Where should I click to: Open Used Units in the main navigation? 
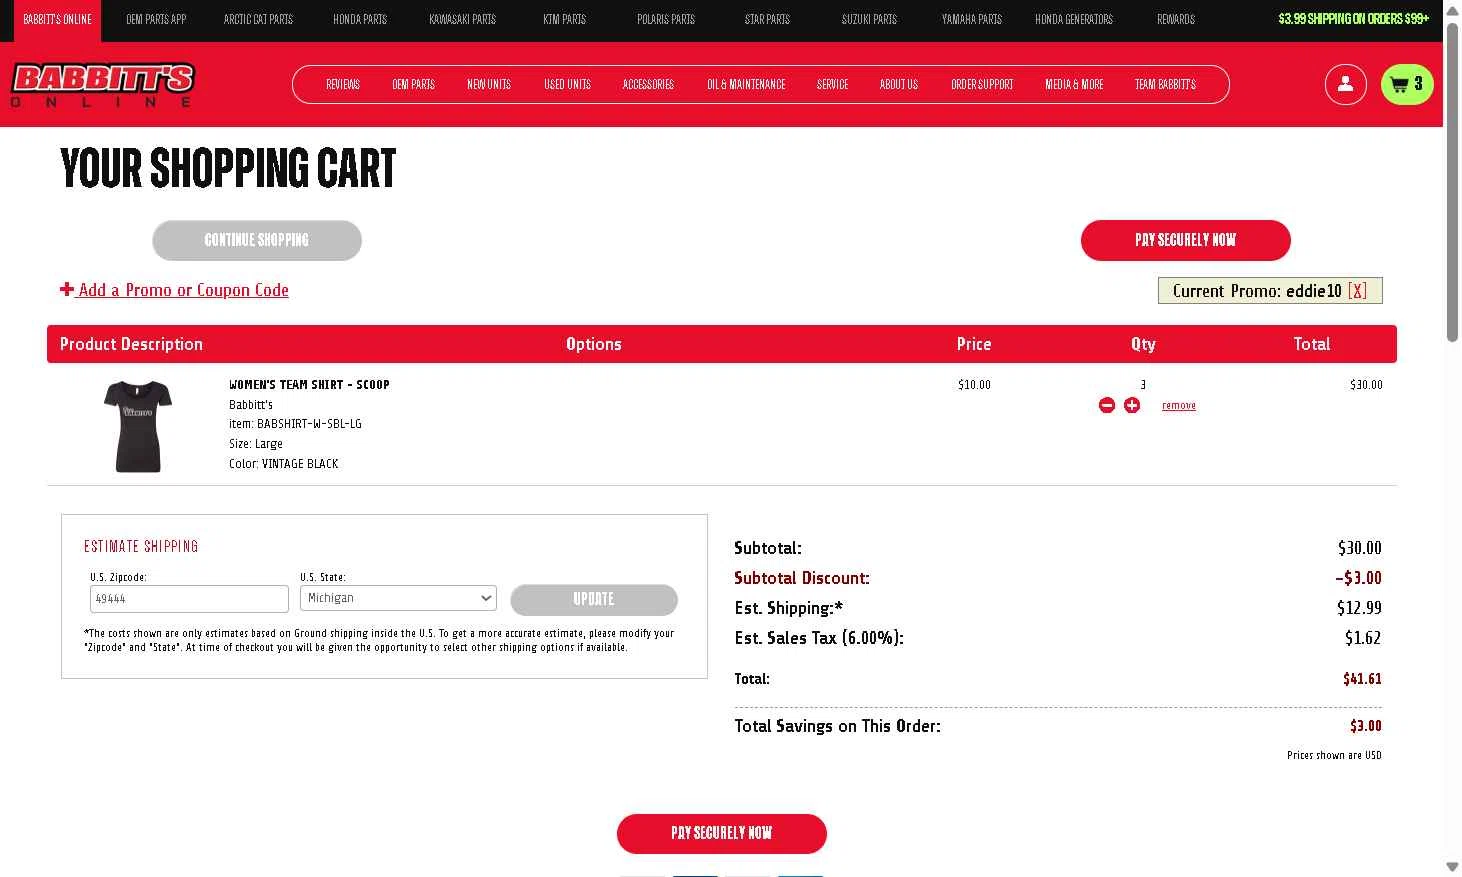(x=567, y=84)
